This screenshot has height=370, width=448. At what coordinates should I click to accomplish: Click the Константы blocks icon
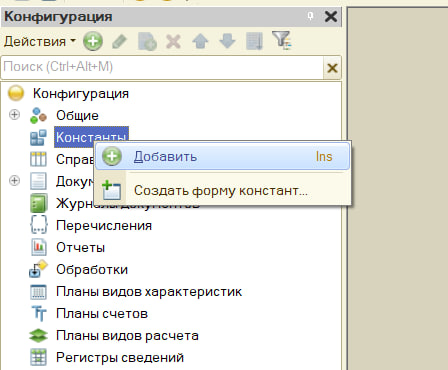tap(38, 137)
